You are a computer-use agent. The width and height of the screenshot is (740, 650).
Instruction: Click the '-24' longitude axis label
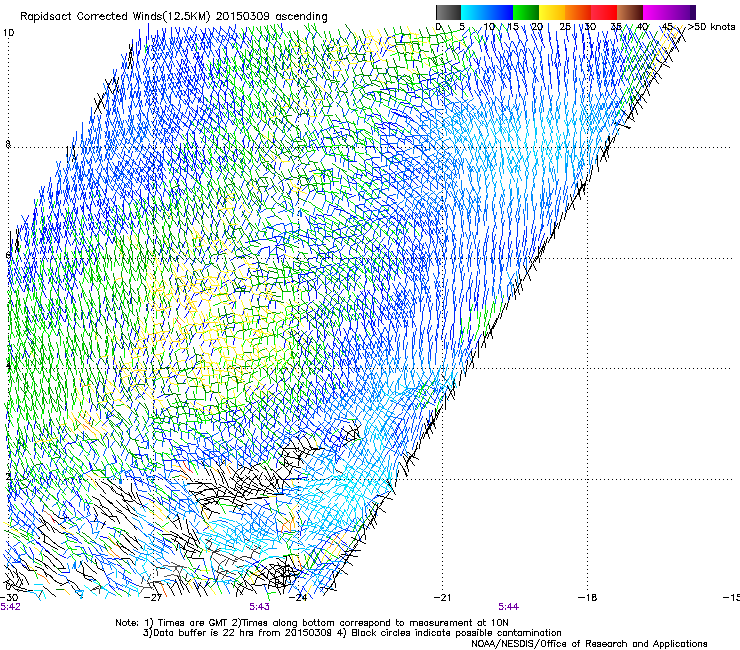click(x=298, y=598)
